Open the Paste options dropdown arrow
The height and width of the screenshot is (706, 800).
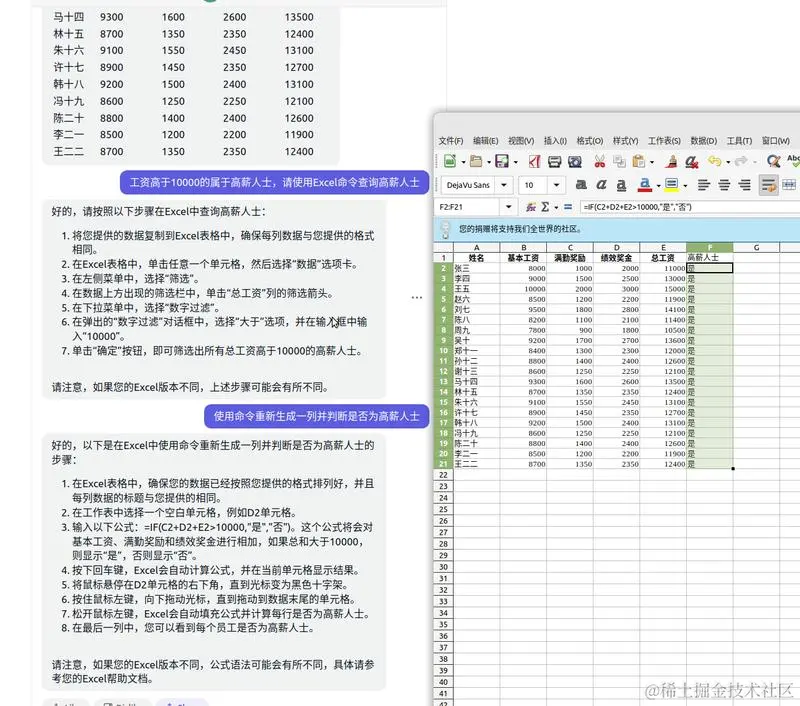(x=652, y=162)
